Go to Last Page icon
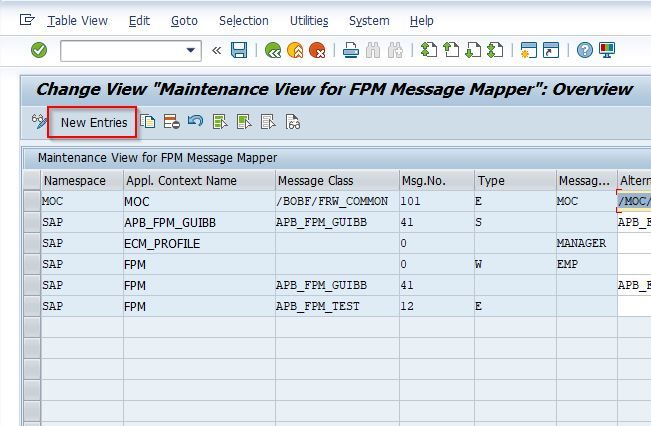Screen dimensions: 651x426 click(495, 51)
